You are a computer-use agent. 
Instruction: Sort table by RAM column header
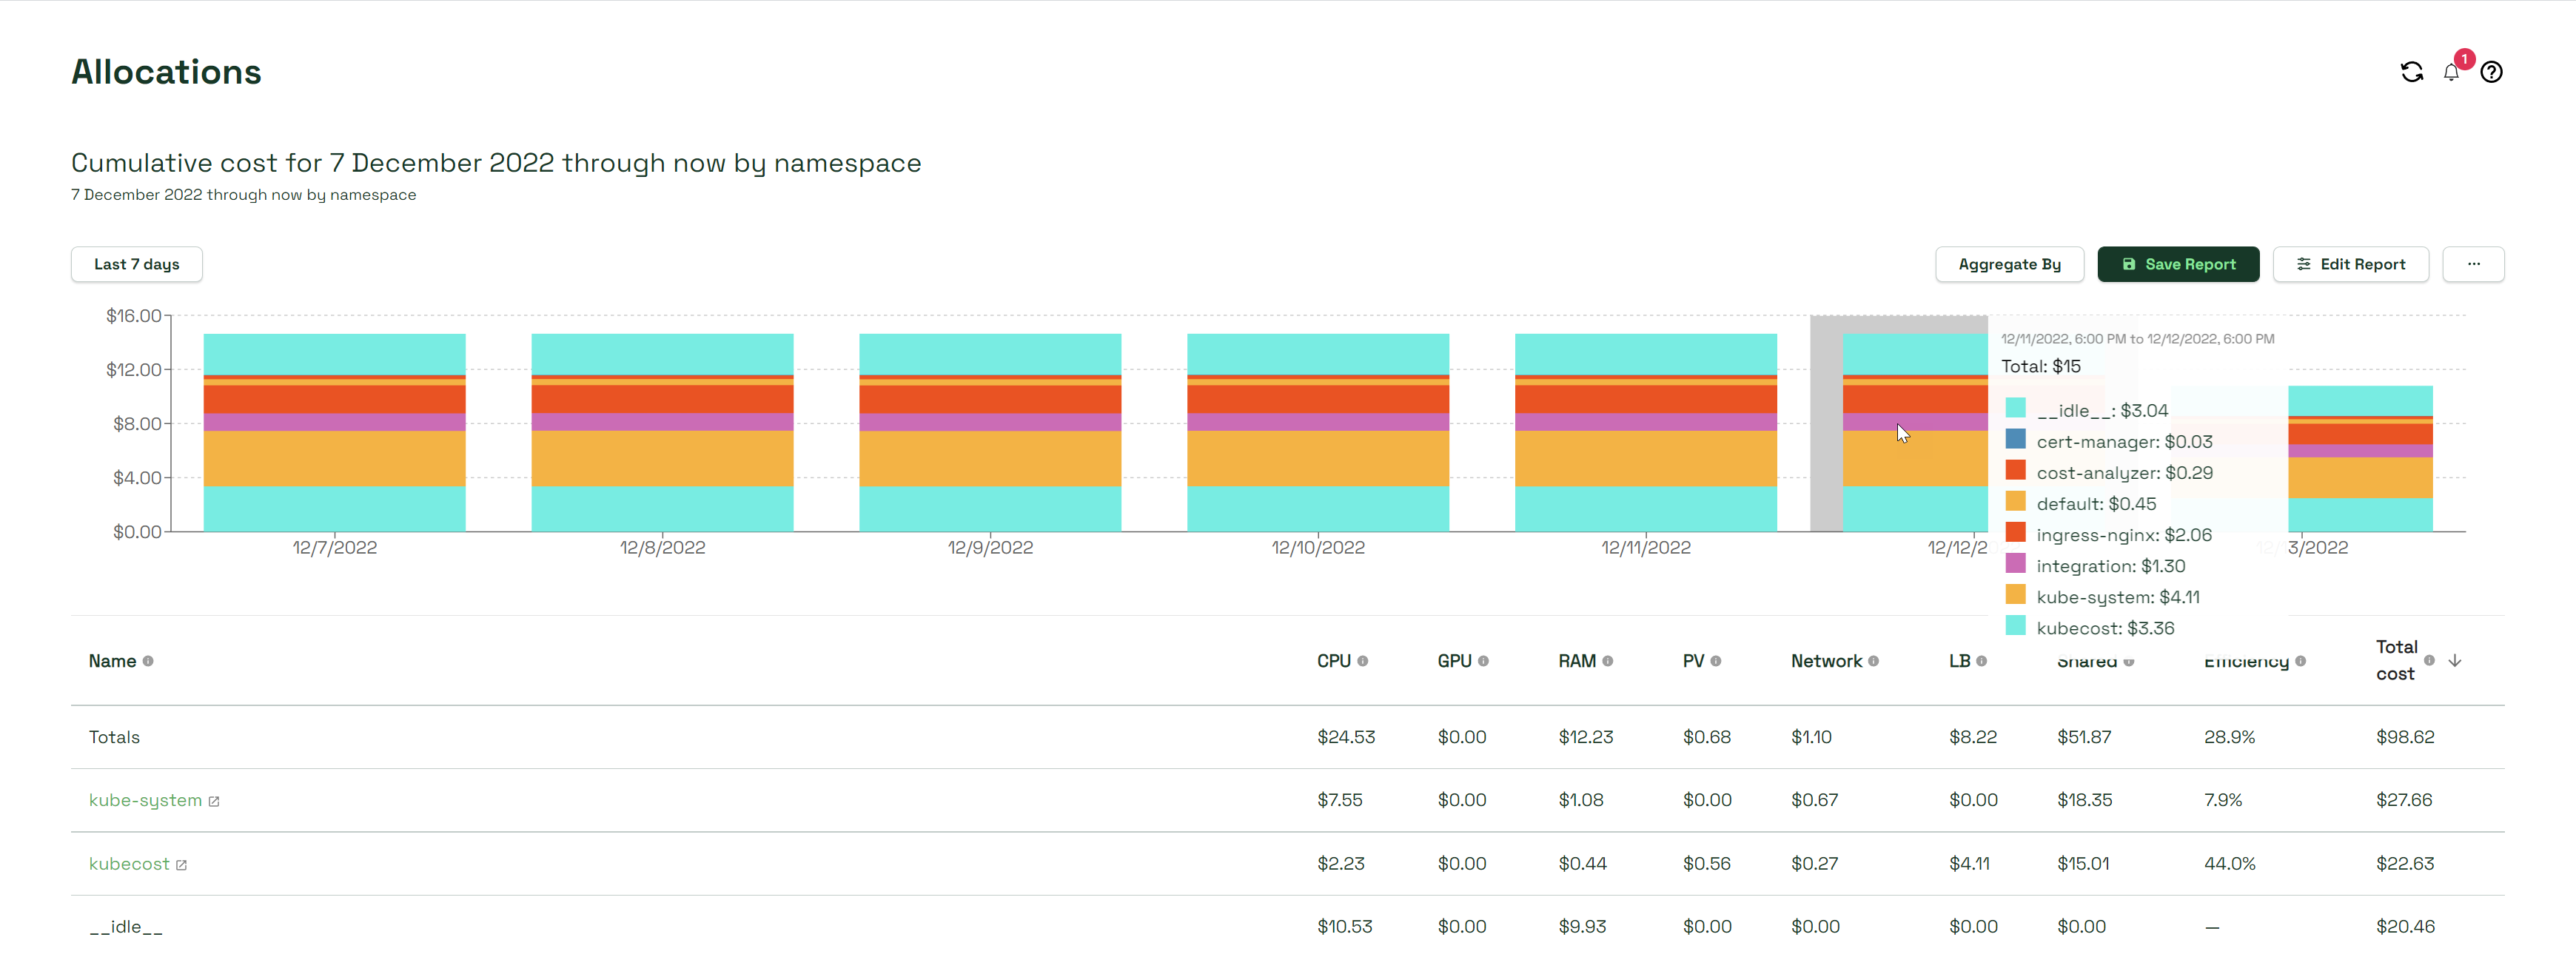tap(1577, 661)
